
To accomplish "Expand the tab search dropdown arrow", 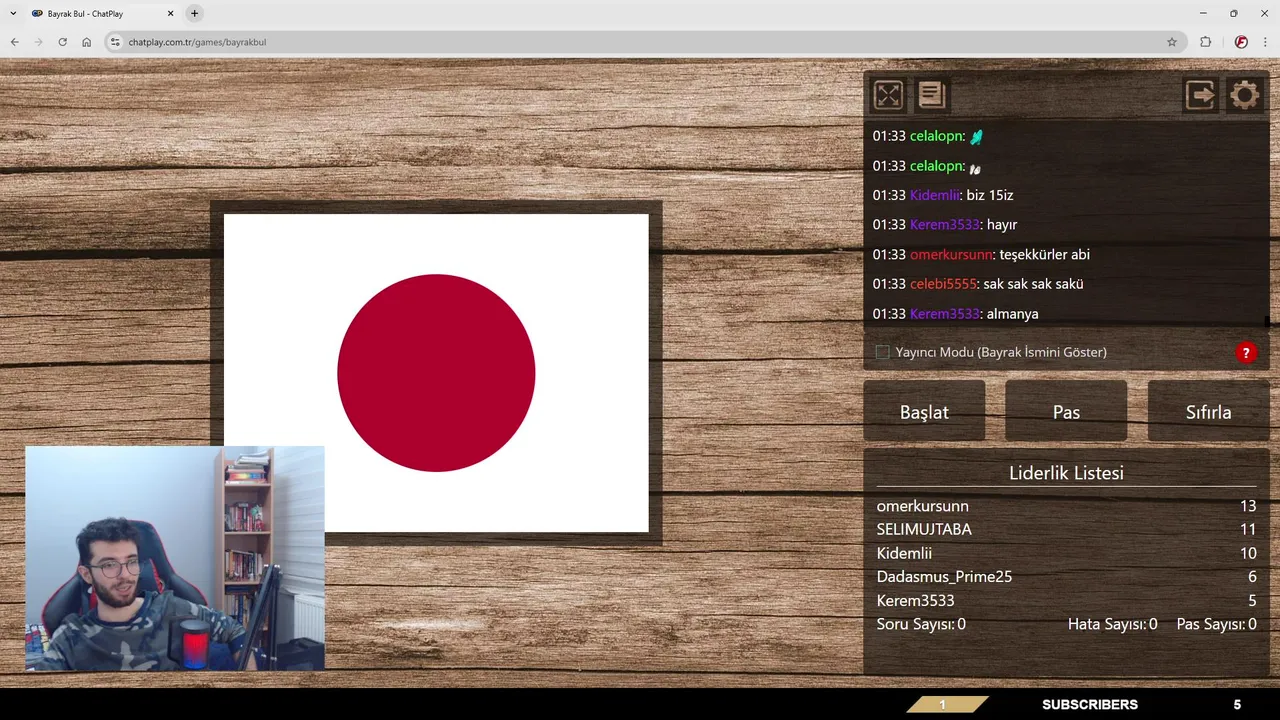I will 13,13.
